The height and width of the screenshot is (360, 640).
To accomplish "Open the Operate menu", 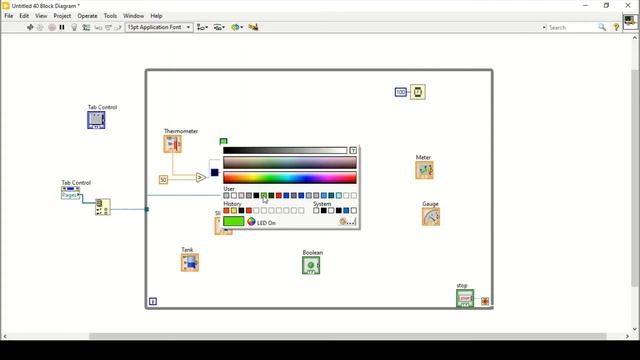I will coord(87,16).
